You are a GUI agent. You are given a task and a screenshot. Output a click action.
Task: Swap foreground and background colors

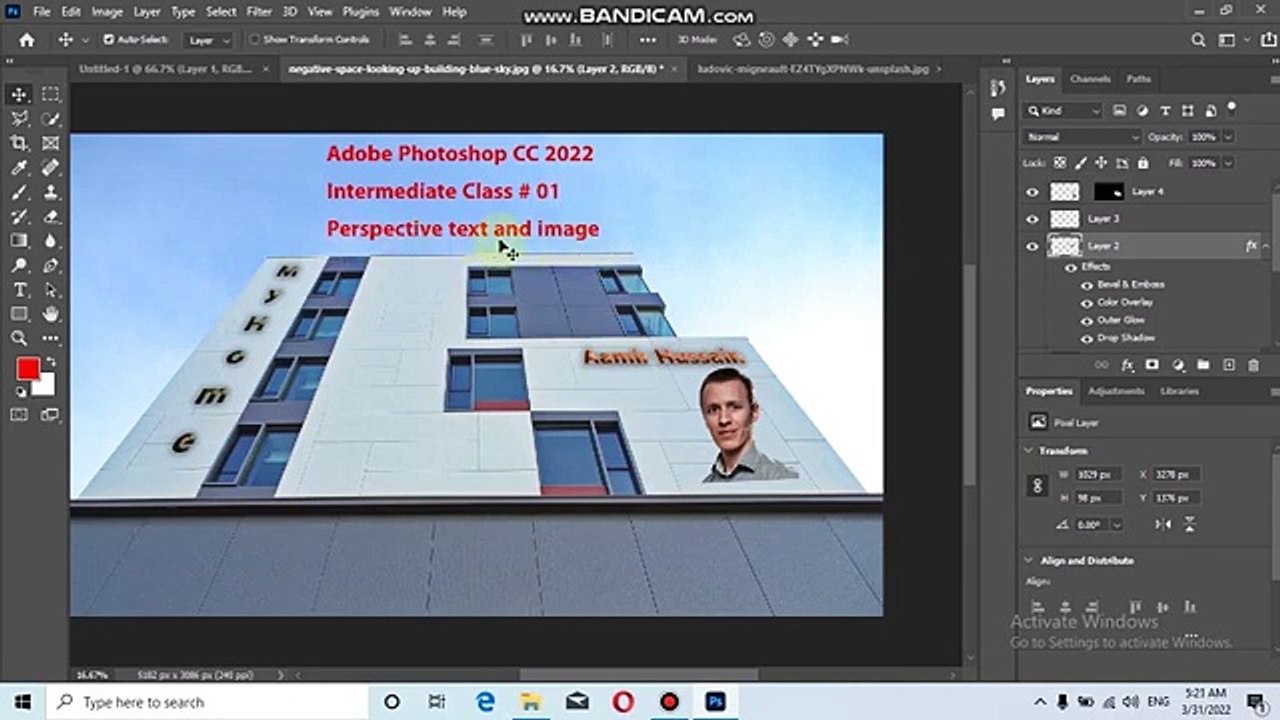click(51, 362)
